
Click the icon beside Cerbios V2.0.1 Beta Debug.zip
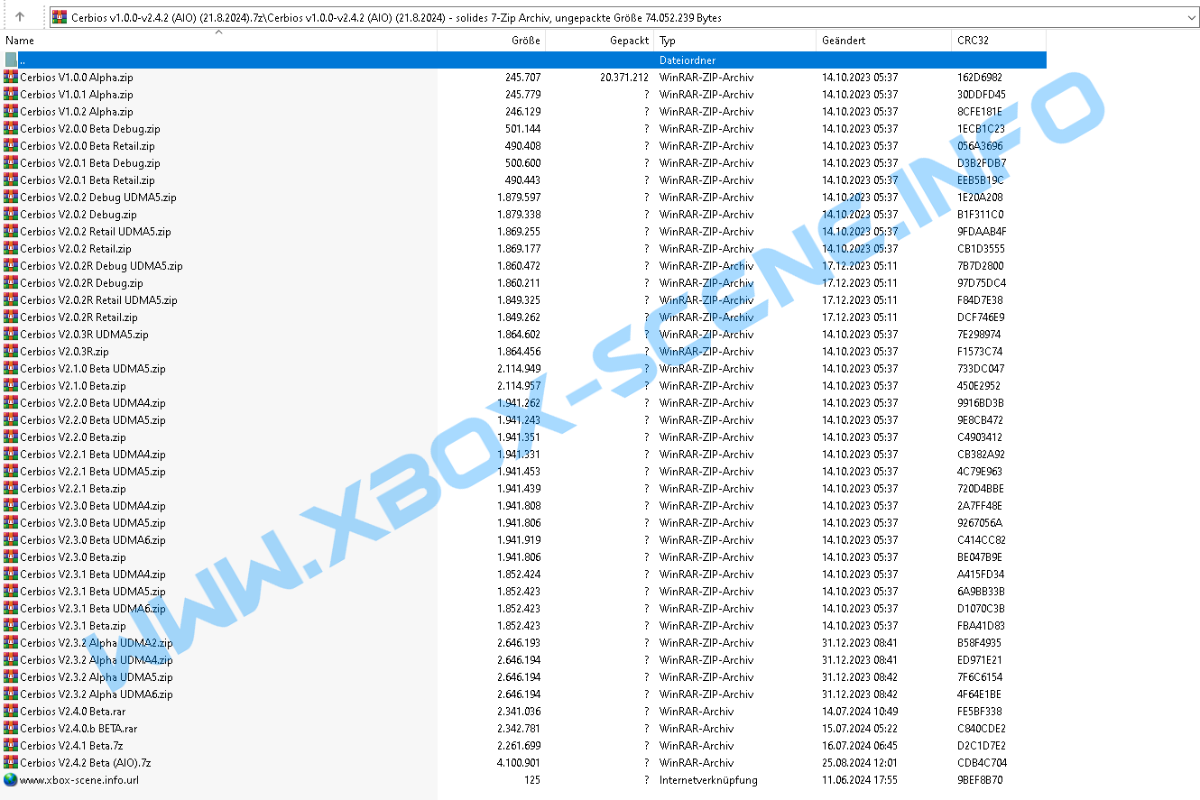[x=11, y=163]
